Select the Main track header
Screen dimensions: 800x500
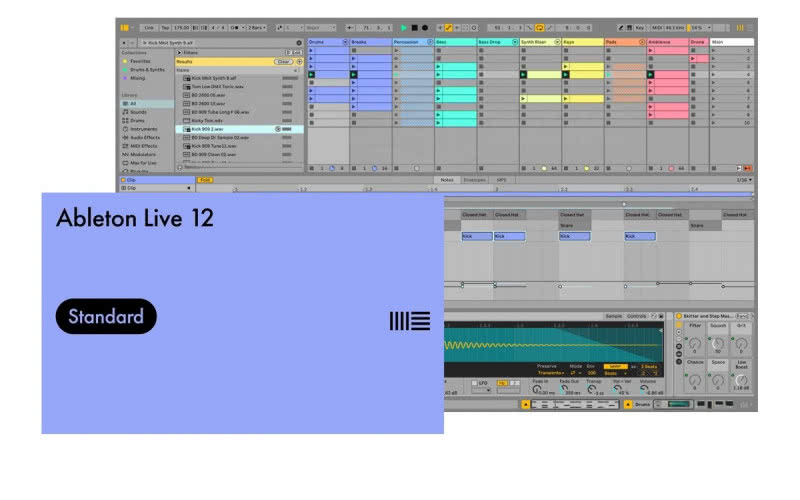coord(732,42)
